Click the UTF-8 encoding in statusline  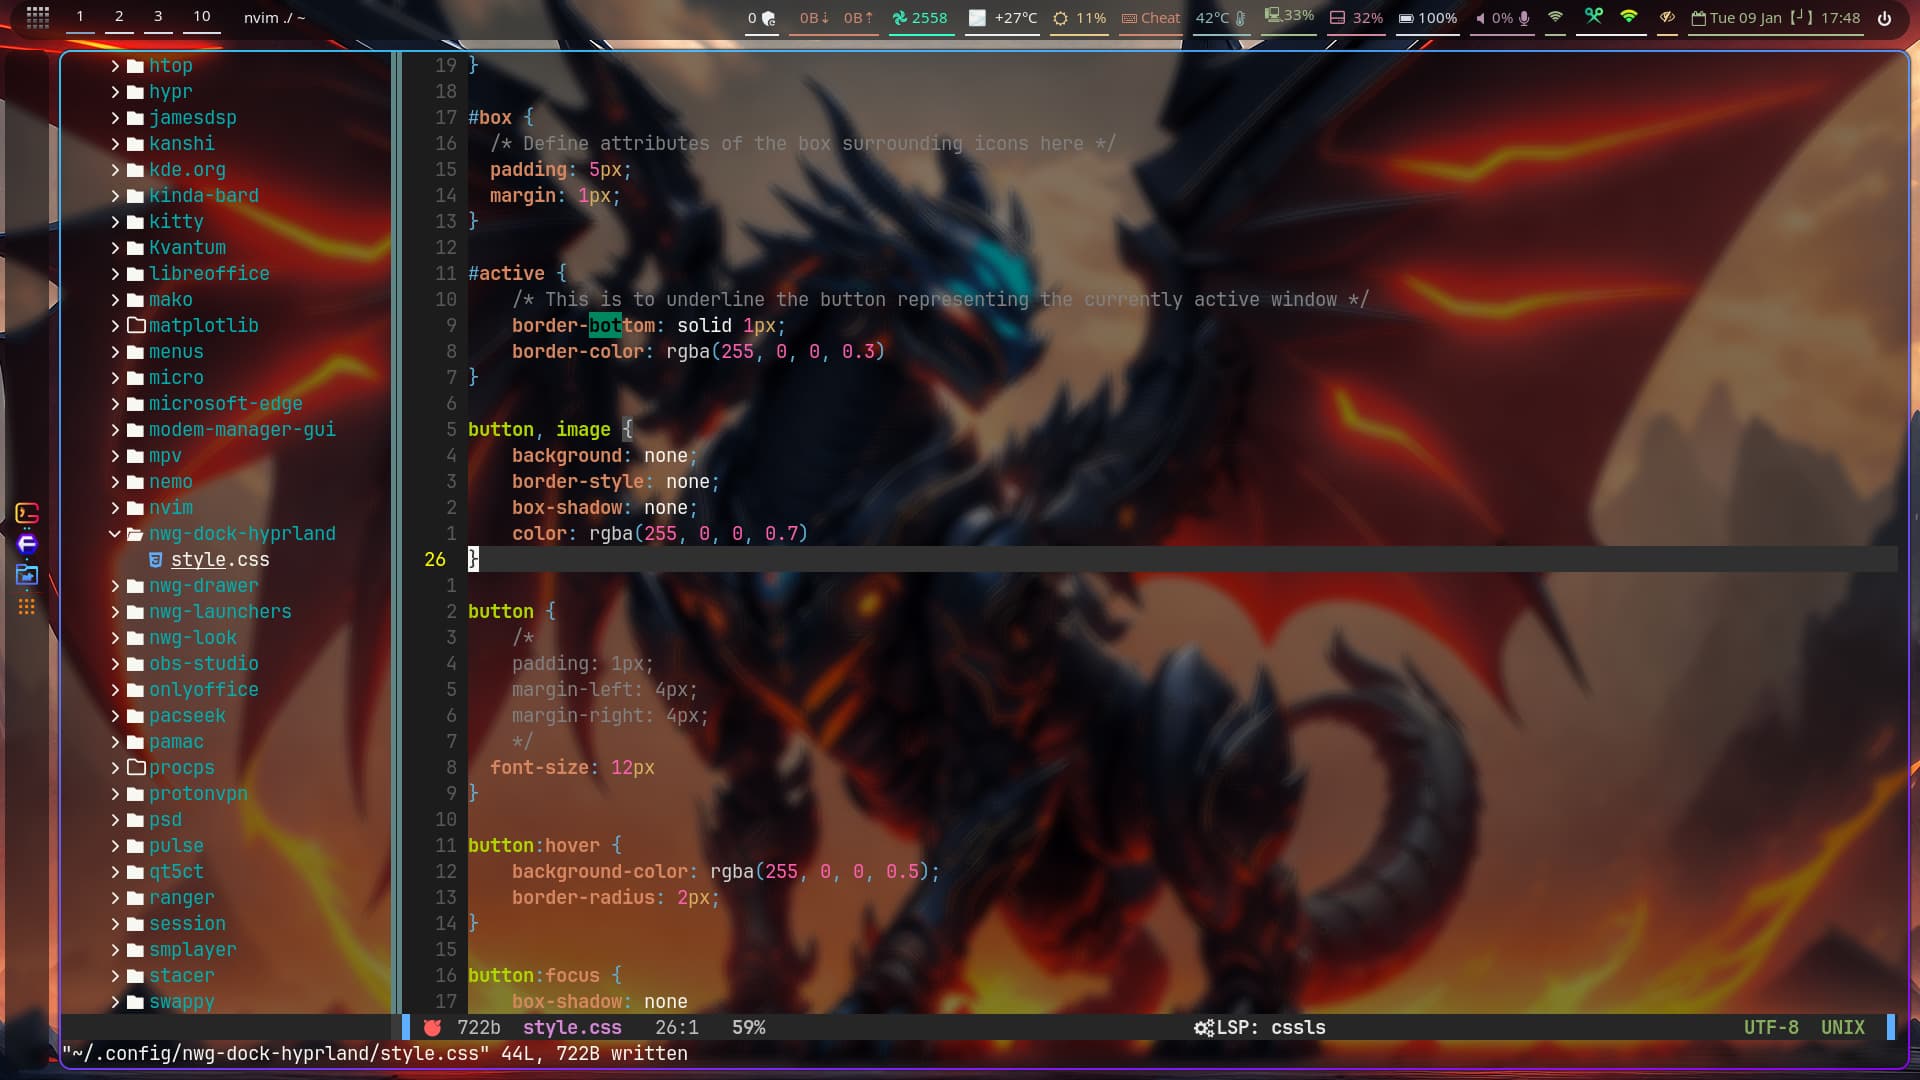pyautogui.click(x=1771, y=1028)
